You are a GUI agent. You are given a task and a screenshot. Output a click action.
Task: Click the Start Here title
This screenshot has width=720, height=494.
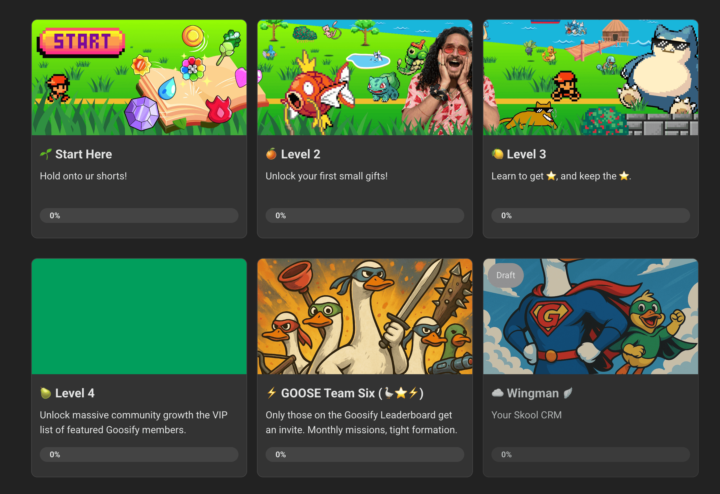(x=84, y=154)
